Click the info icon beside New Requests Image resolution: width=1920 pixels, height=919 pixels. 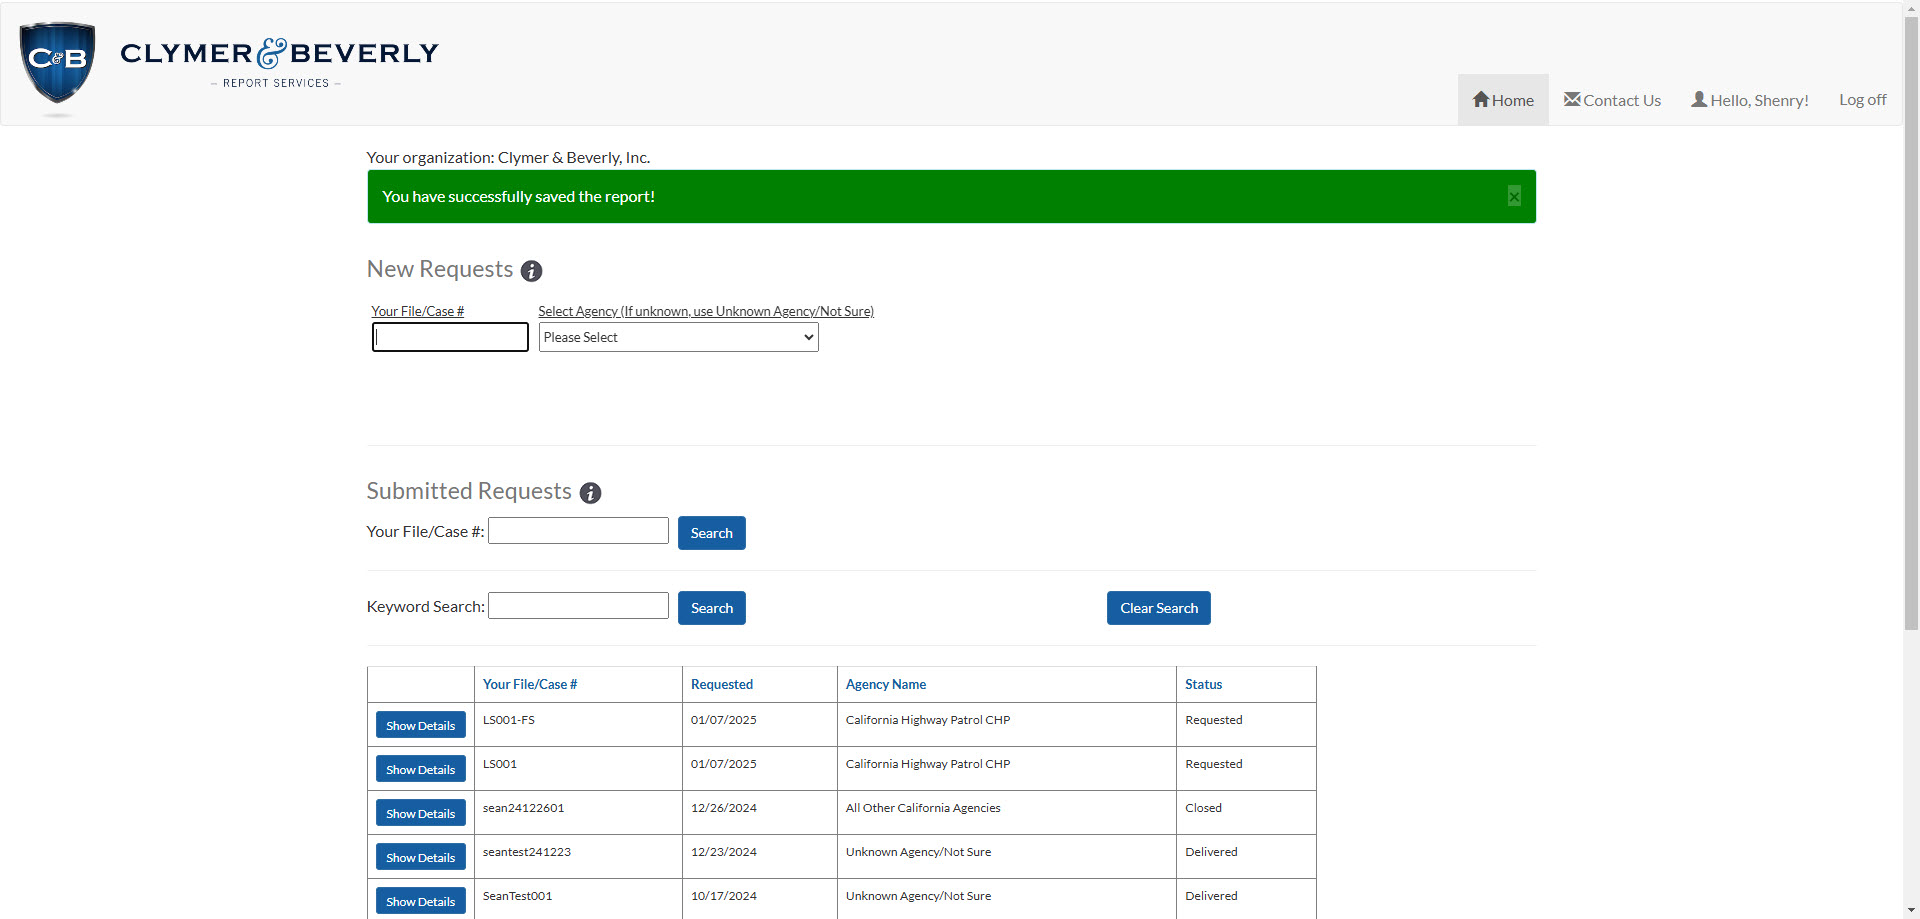532,271
